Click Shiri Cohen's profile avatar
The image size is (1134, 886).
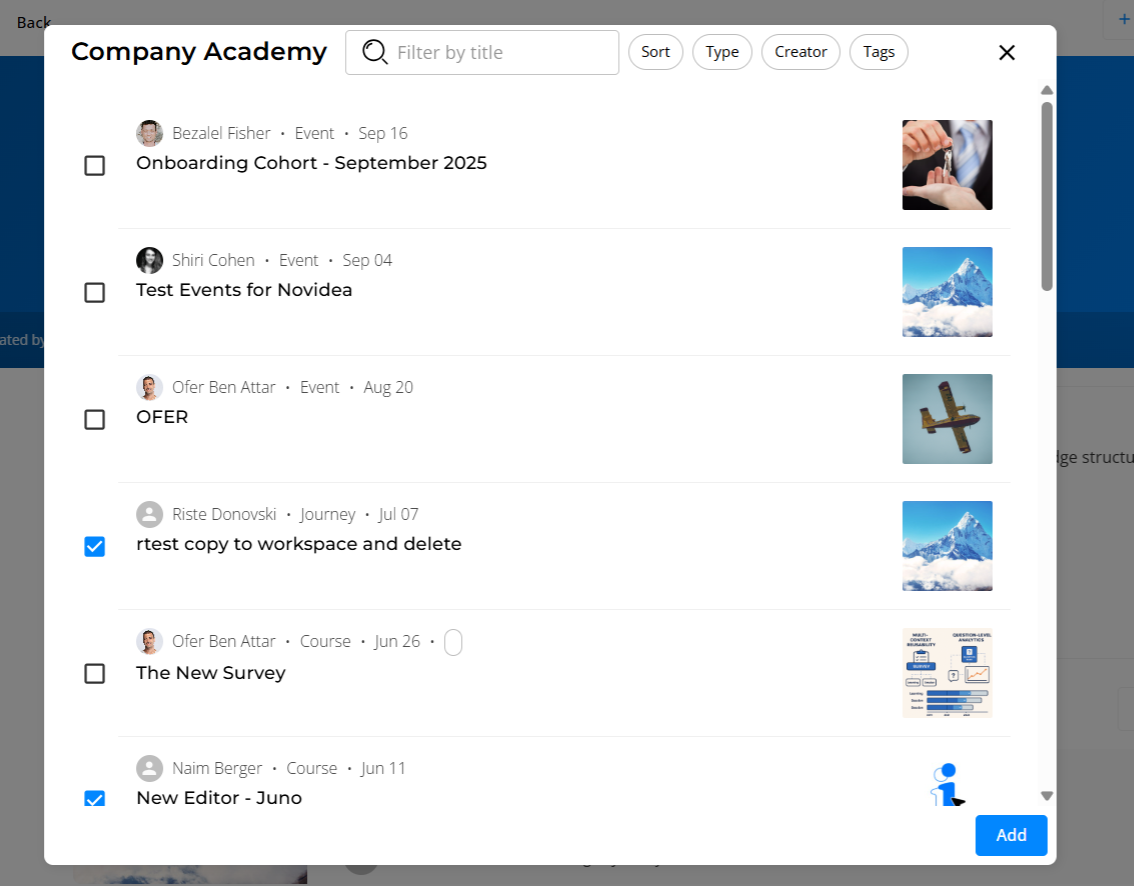pos(149,260)
